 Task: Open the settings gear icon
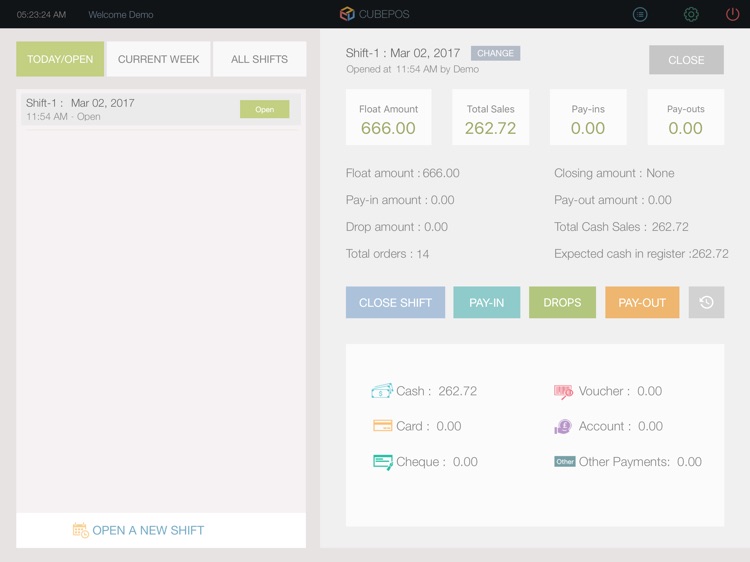pyautogui.click(x=691, y=14)
